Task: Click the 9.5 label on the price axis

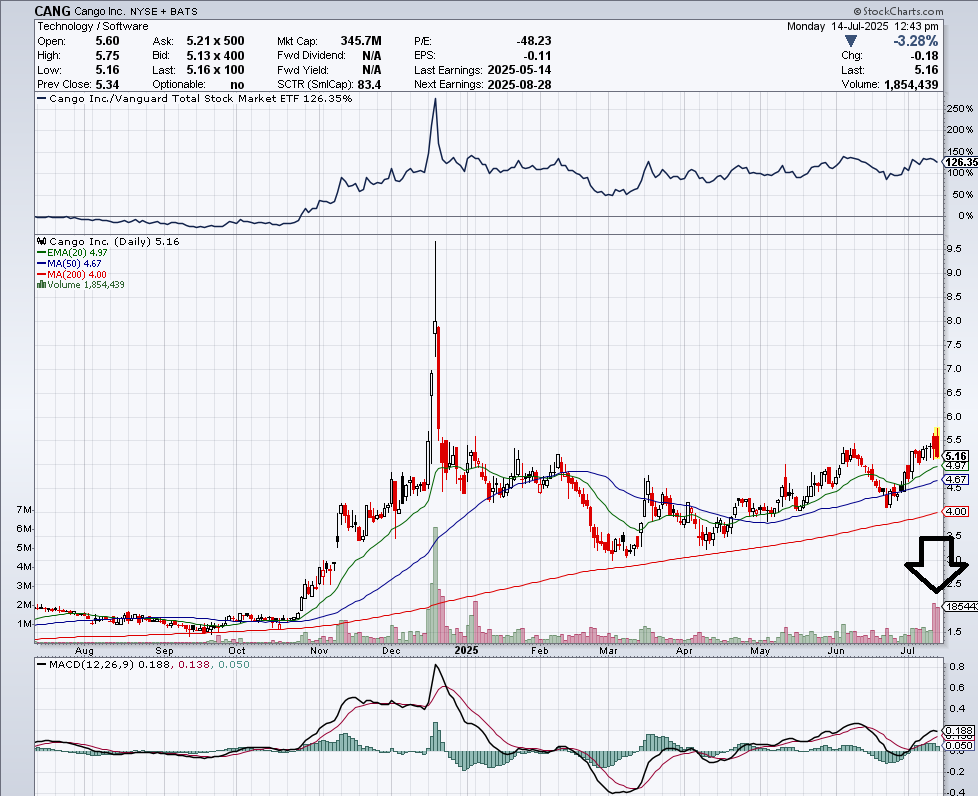Action: [x=954, y=248]
